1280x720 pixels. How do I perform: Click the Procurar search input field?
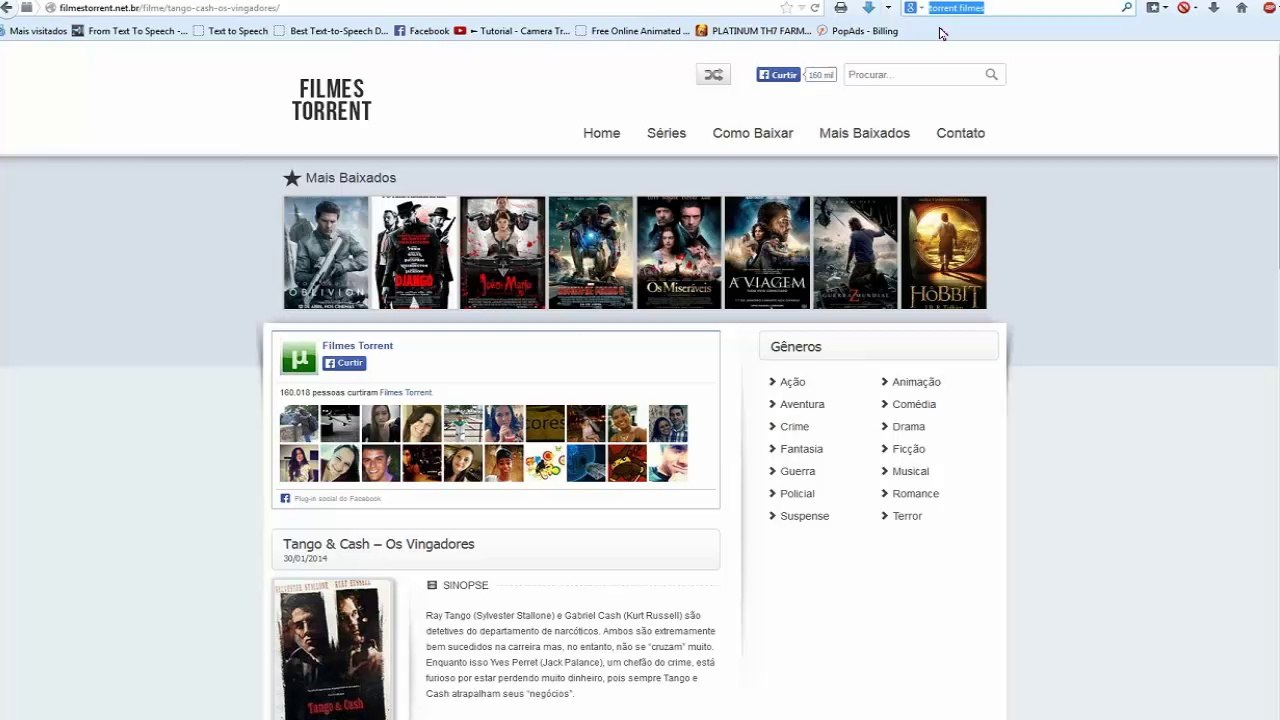click(x=913, y=74)
